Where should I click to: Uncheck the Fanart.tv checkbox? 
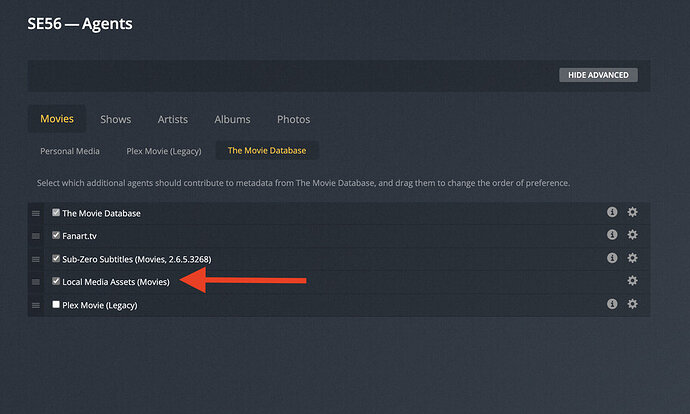[x=56, y=235]
